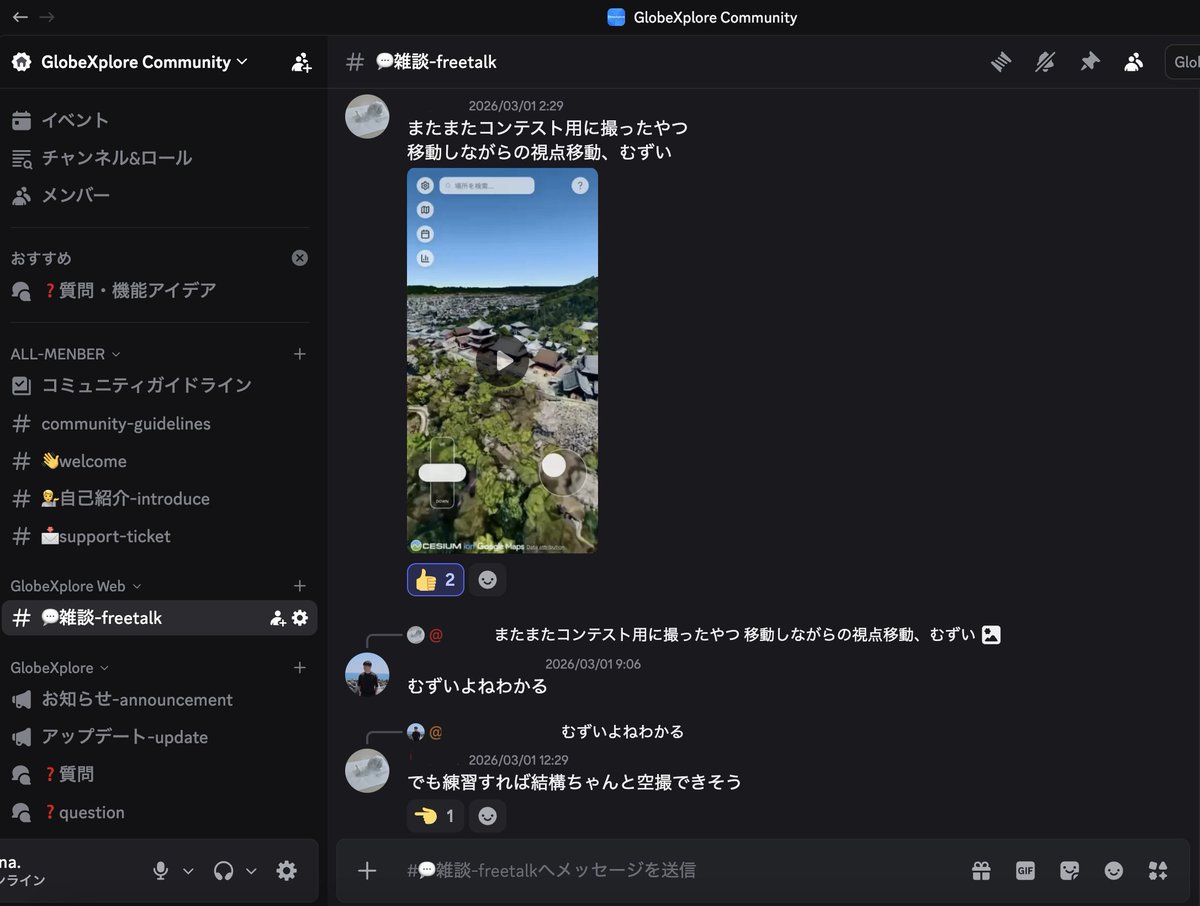Play the embedded video

[x=502, y=361]
